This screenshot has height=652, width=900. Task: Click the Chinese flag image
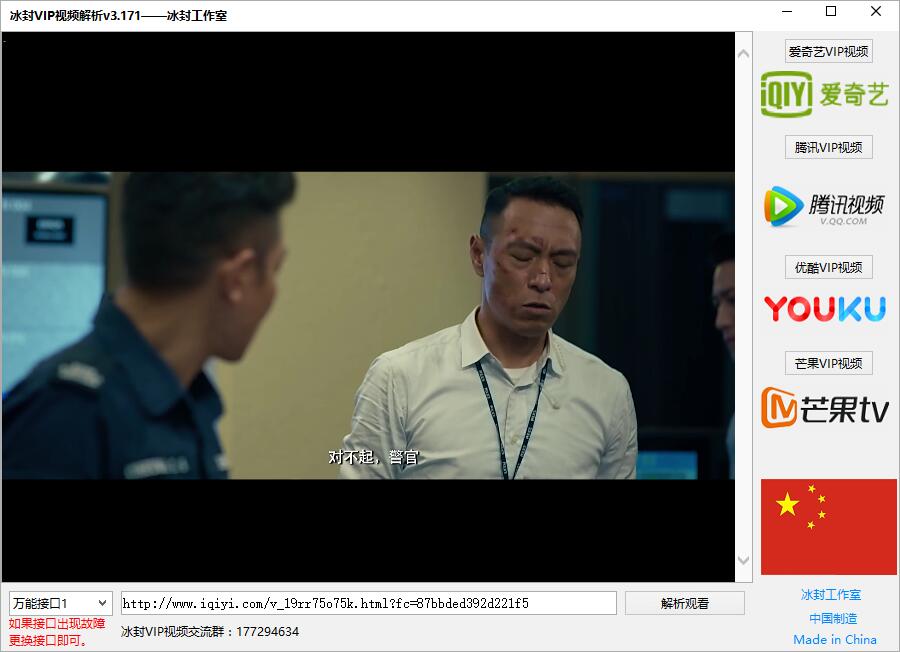tap(828, 527)
